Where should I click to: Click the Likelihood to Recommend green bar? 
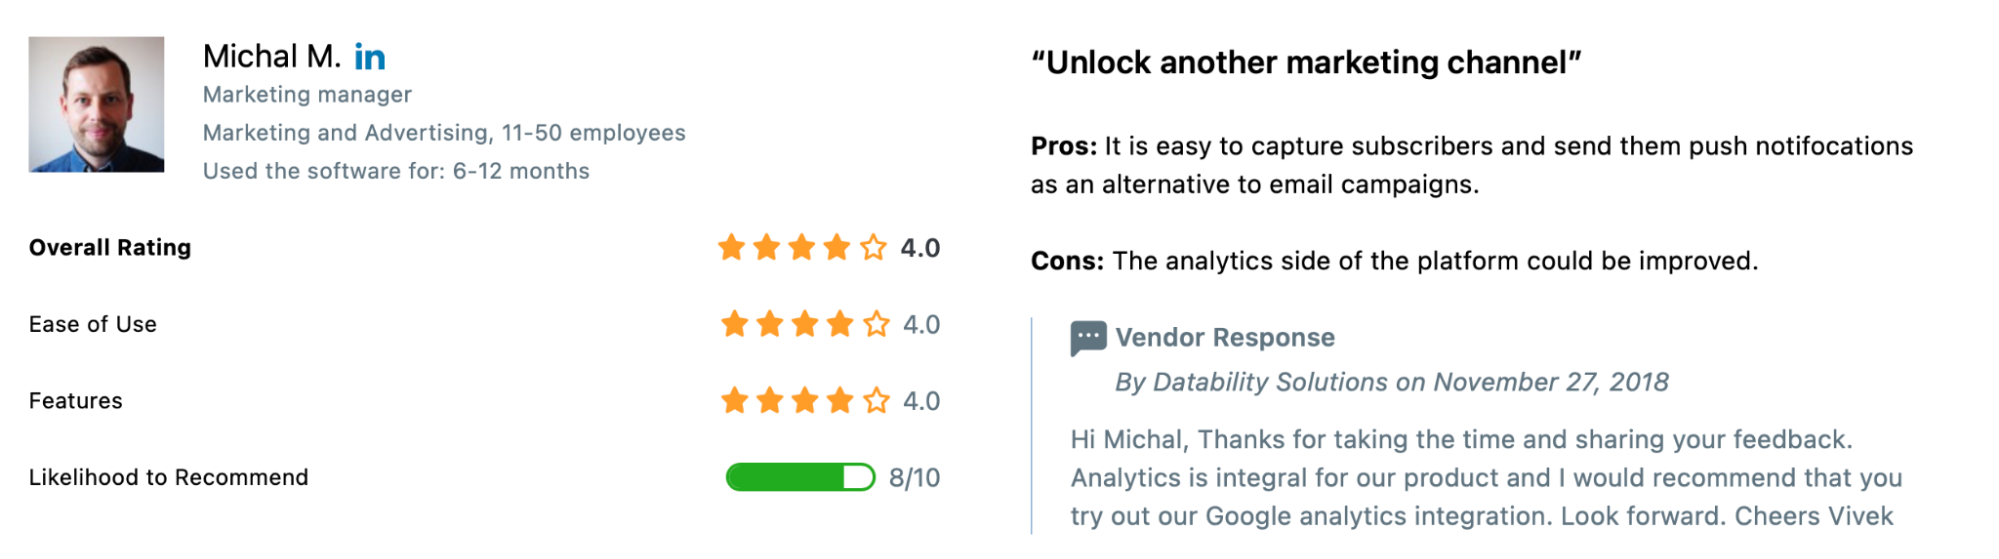click(800, 477)
